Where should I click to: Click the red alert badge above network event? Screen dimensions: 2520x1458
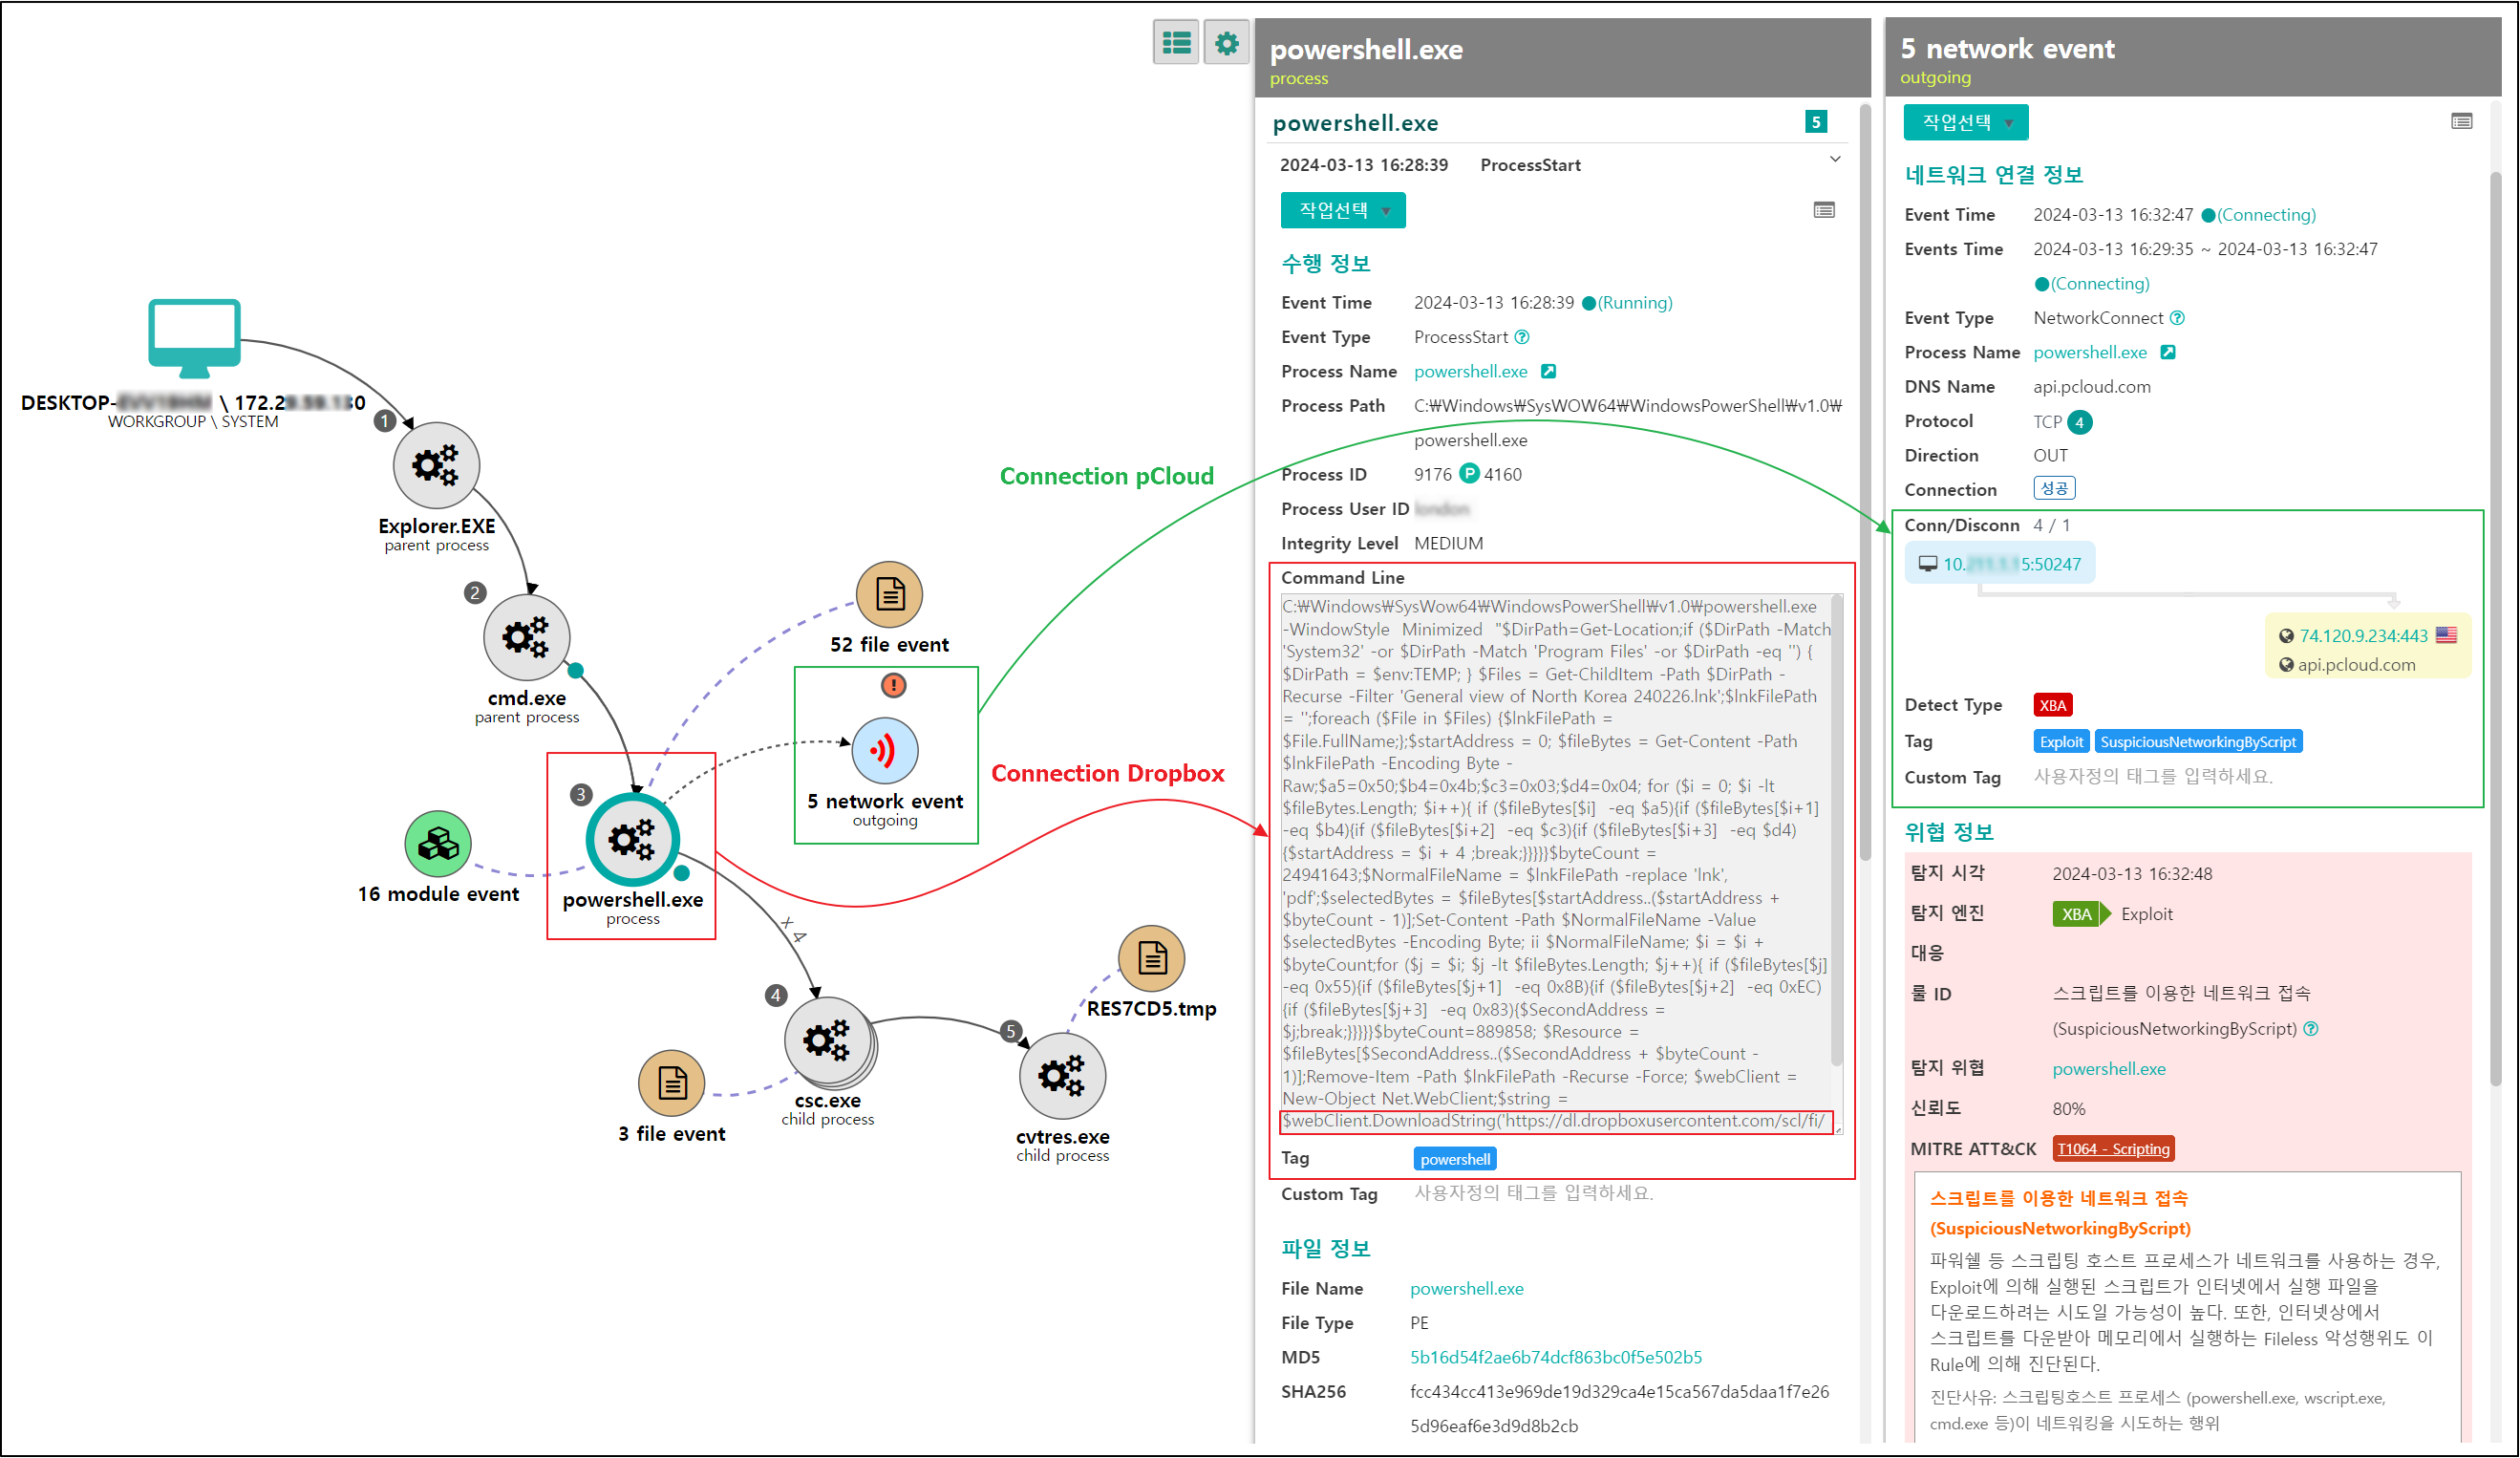point(893,685)
